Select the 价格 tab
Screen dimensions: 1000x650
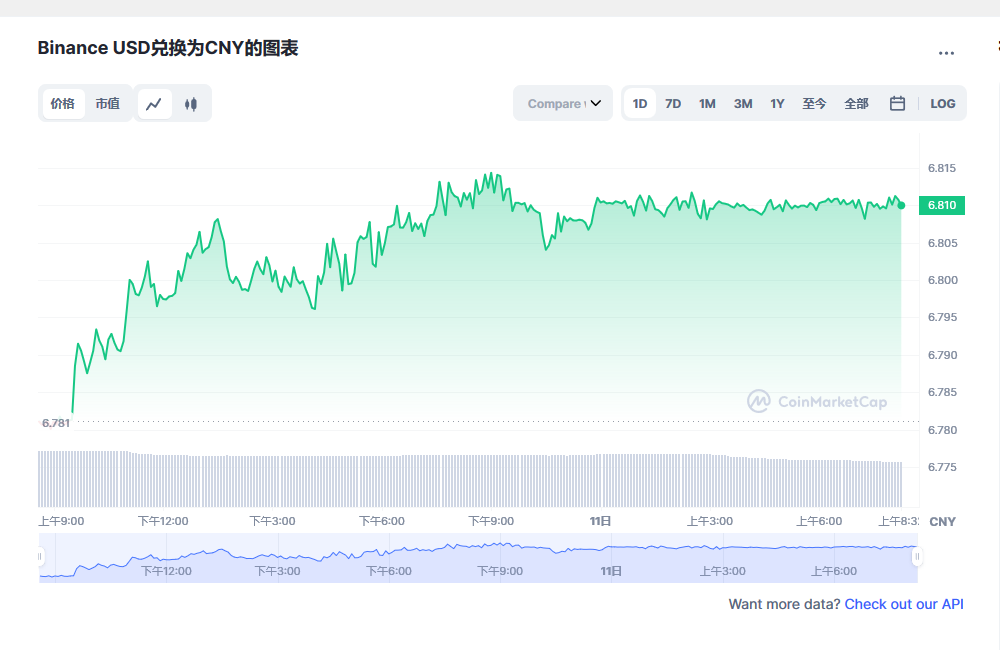click(63, 103)
